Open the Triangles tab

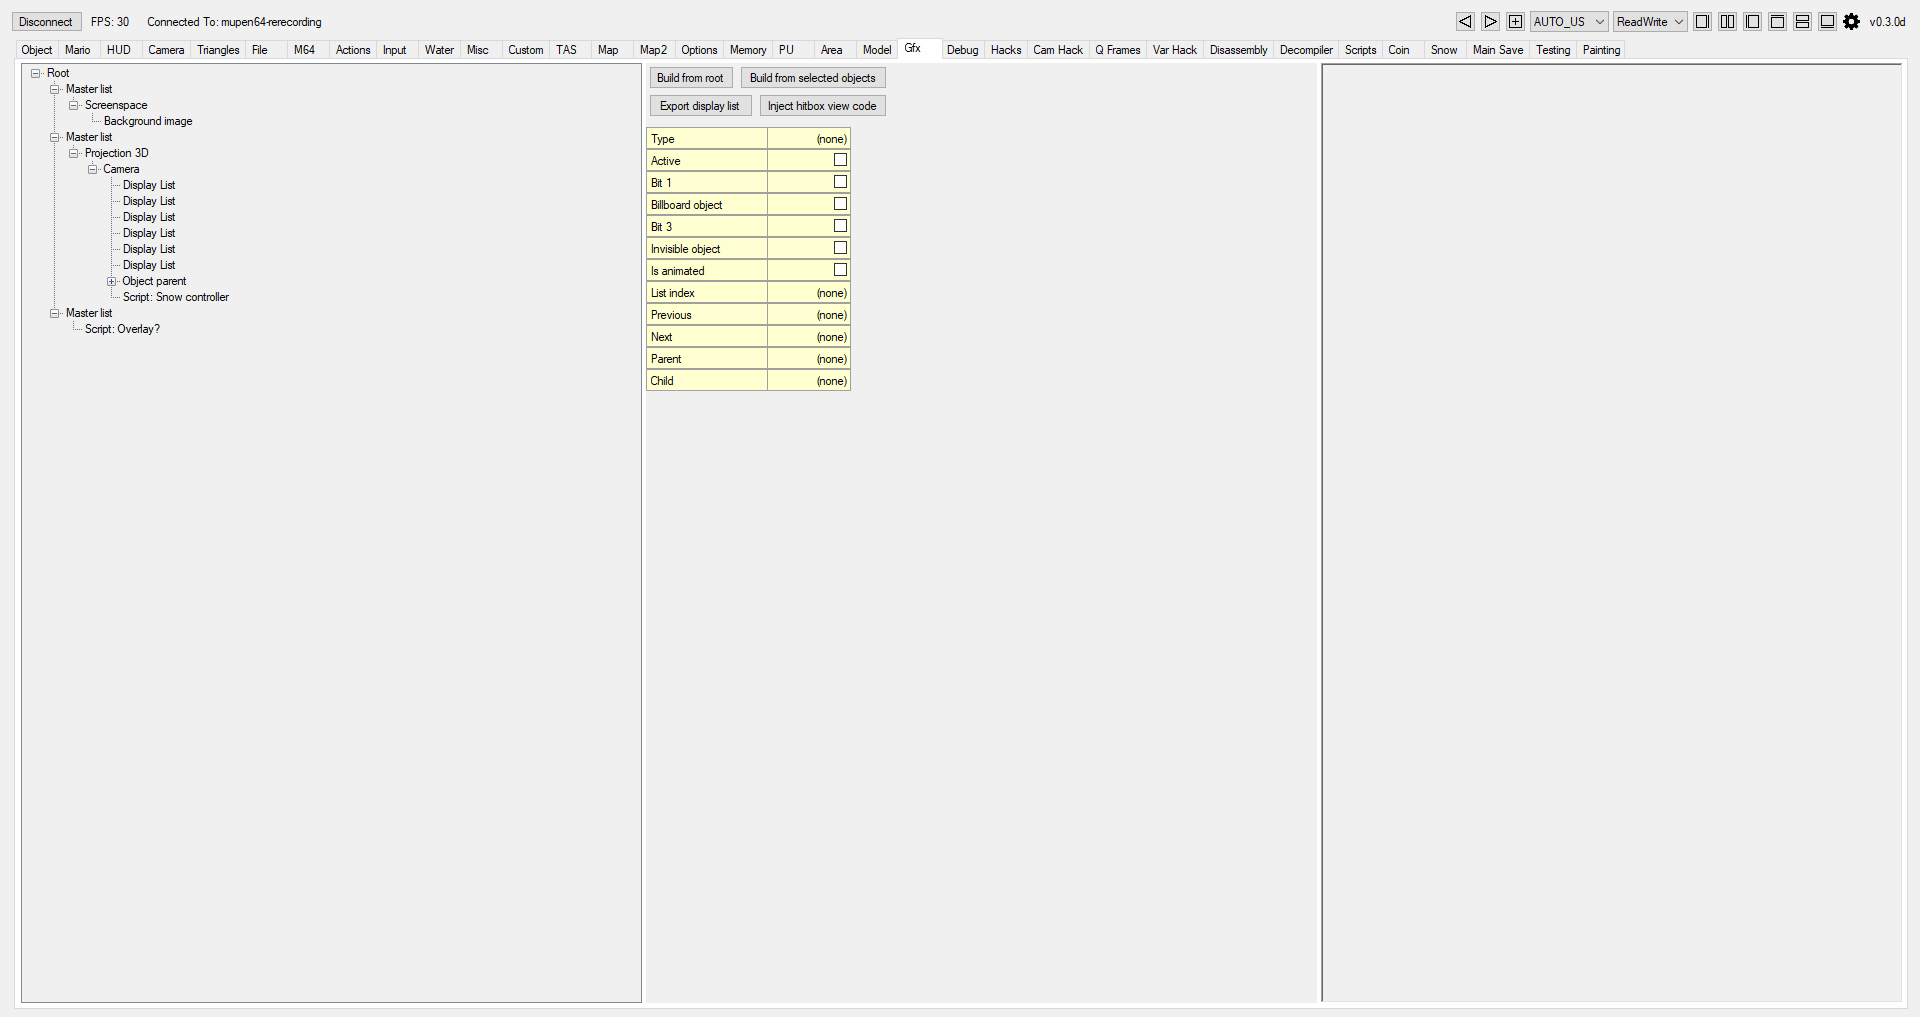click(x=218, y=50)
